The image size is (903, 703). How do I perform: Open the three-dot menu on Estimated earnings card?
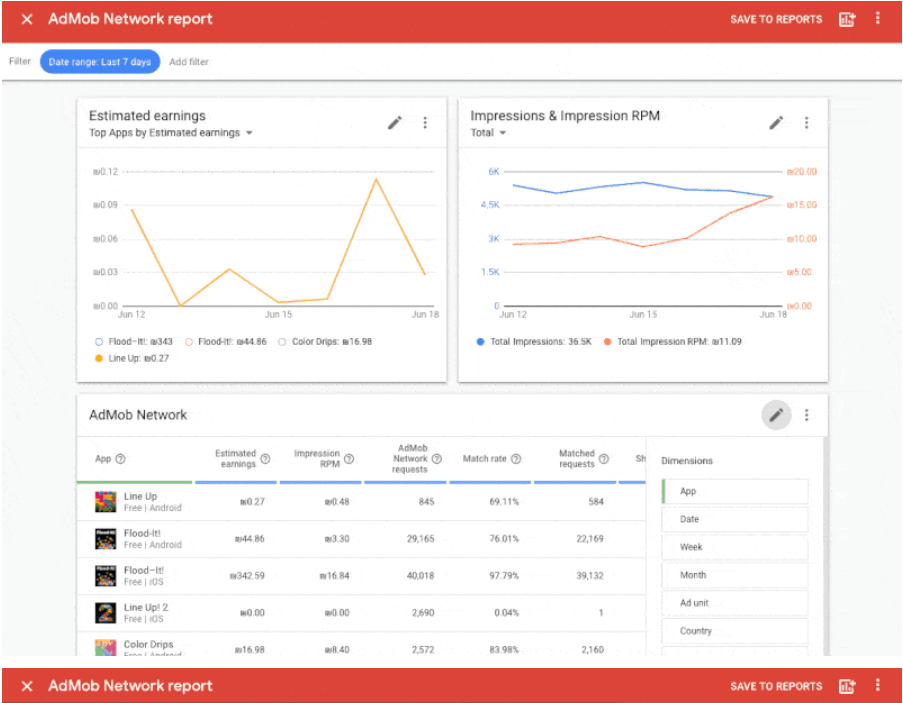[425, 123]
